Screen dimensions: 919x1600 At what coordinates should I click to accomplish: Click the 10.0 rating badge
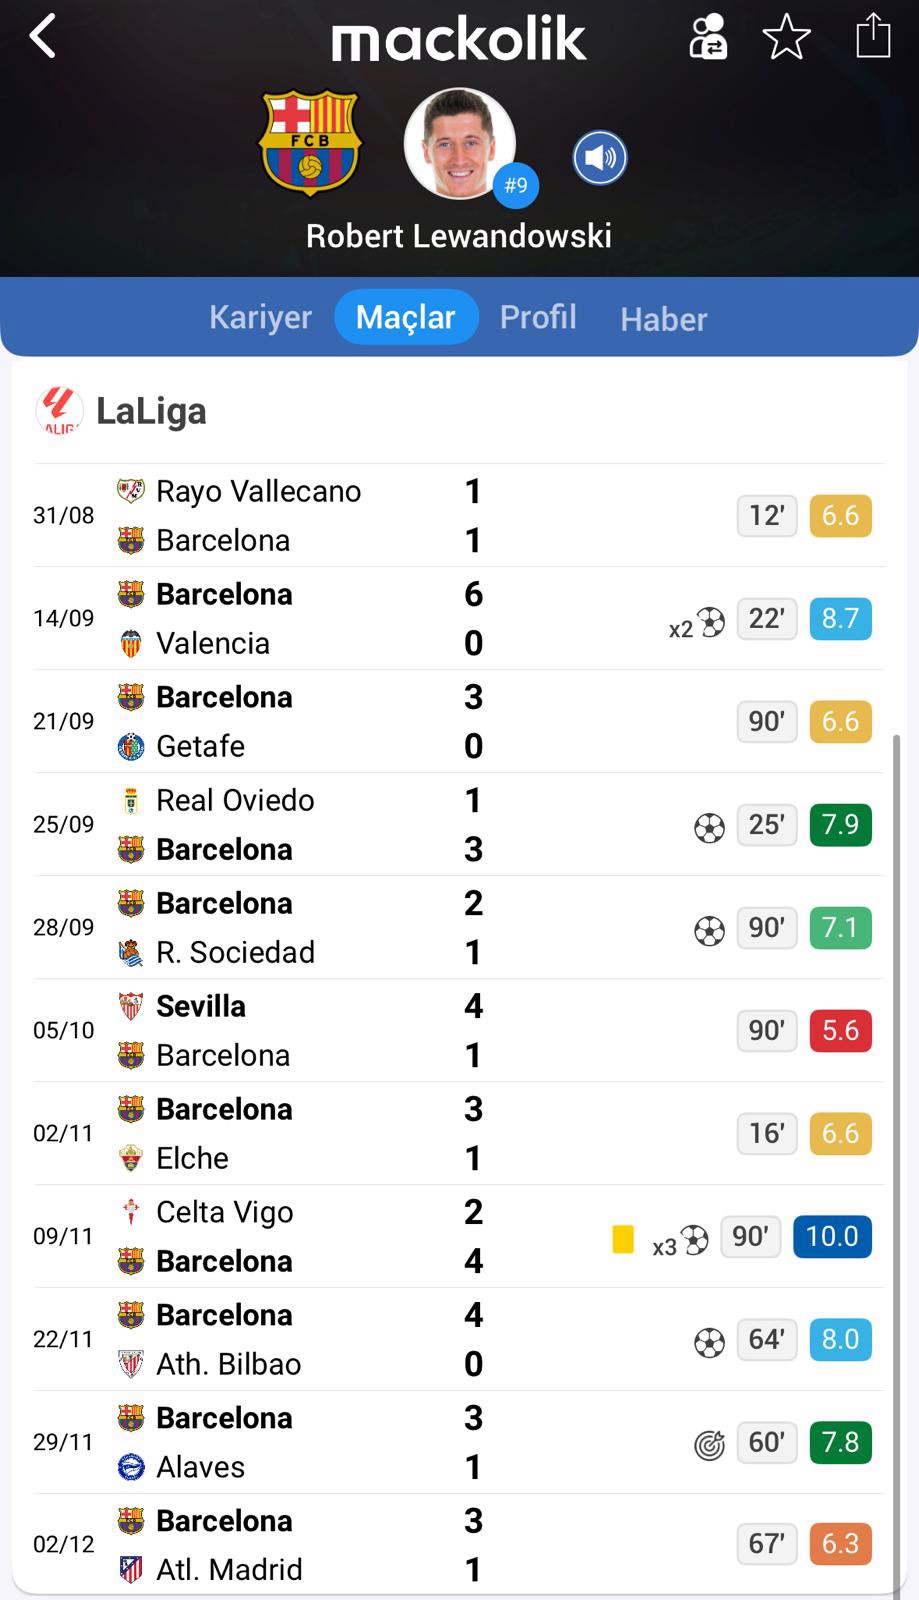pos(832,1236)
